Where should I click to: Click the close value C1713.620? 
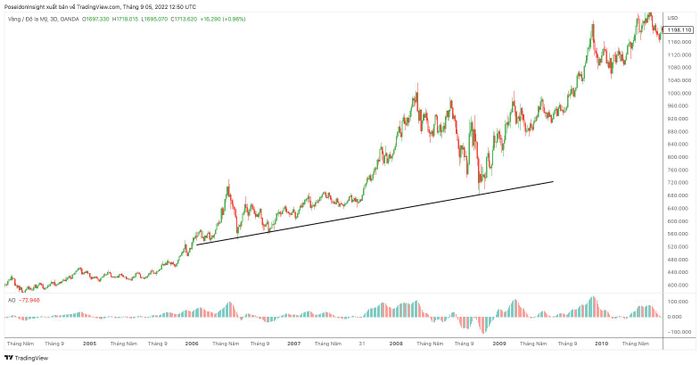(x=183, y=19)
